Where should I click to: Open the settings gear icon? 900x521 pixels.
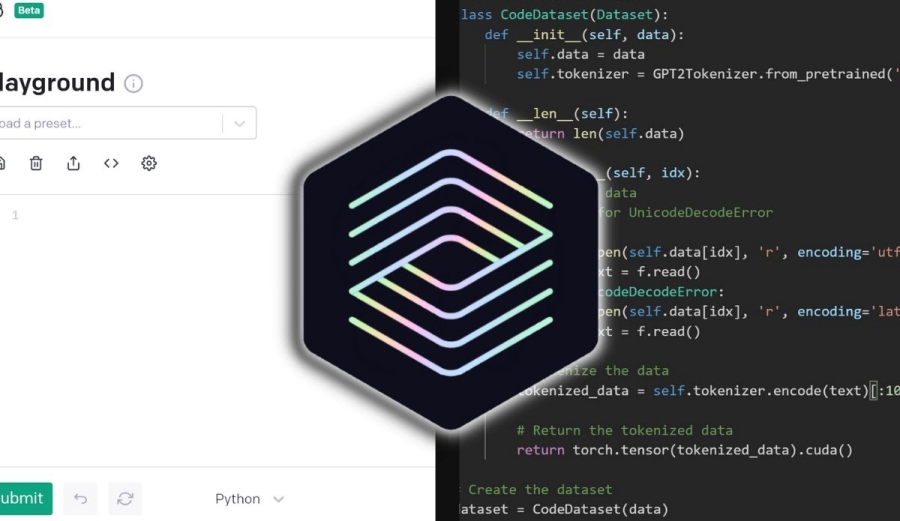149,163
